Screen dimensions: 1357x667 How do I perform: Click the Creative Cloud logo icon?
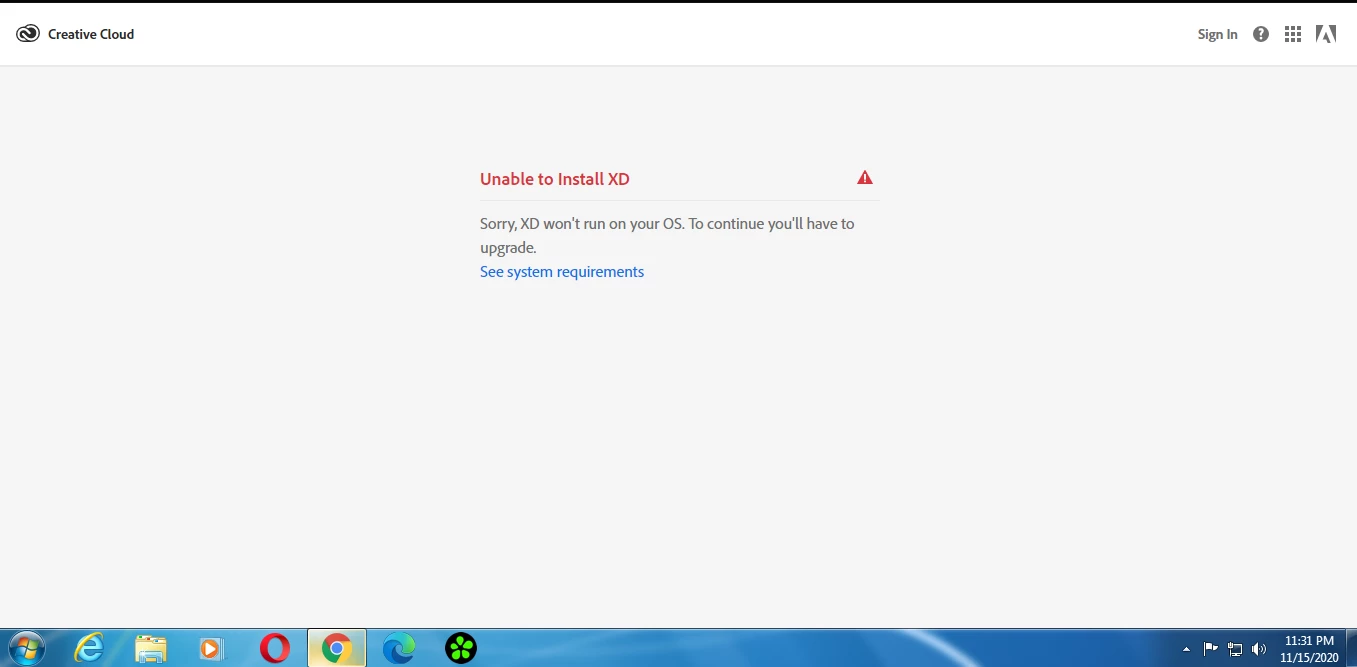pos(28,34)
